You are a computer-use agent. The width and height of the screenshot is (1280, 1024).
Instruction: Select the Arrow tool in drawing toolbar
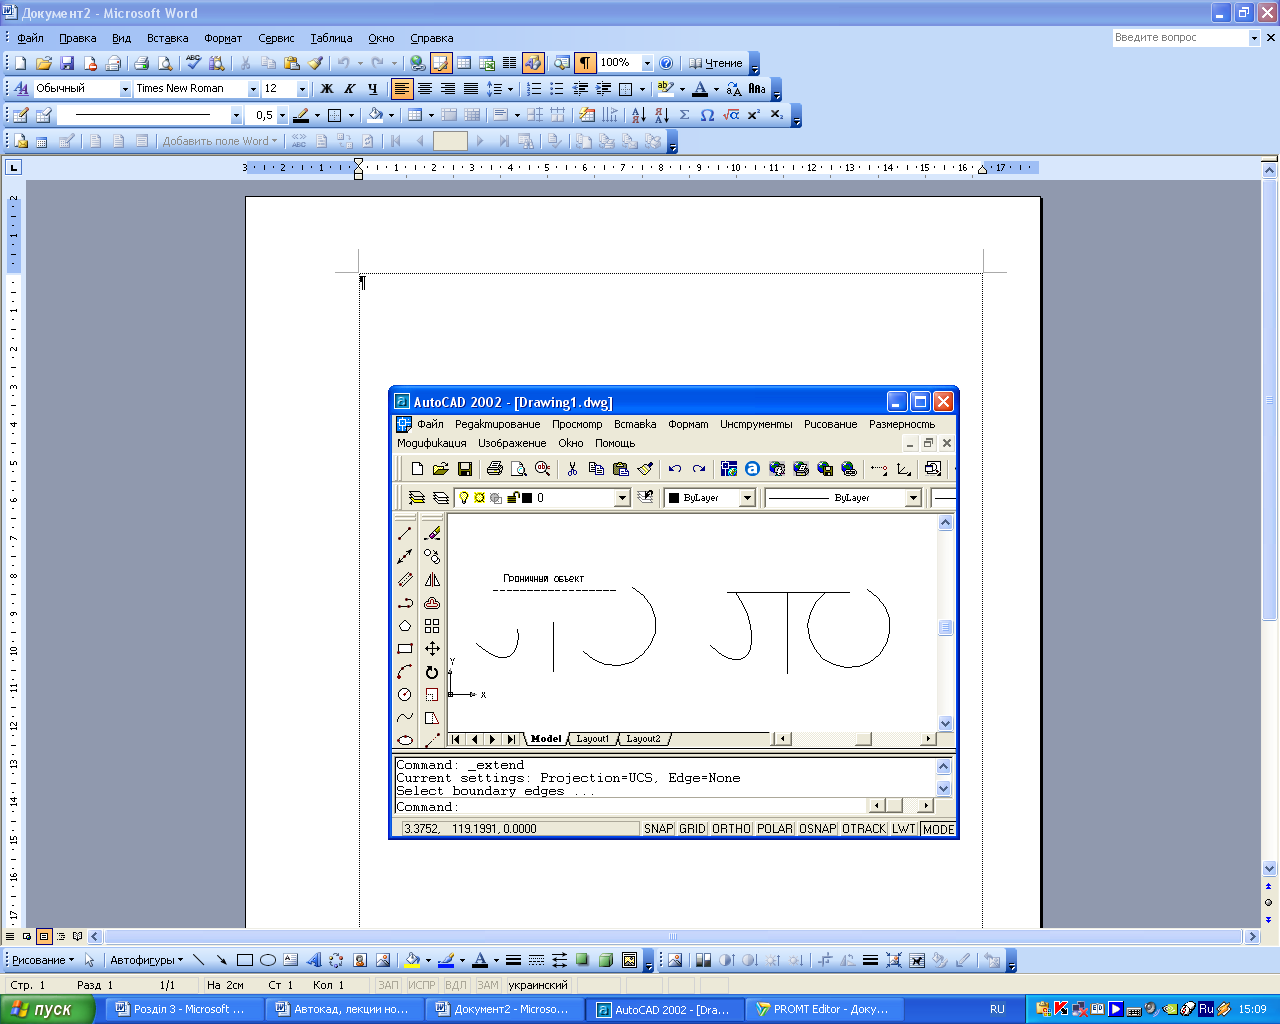[x=221, y=960]
